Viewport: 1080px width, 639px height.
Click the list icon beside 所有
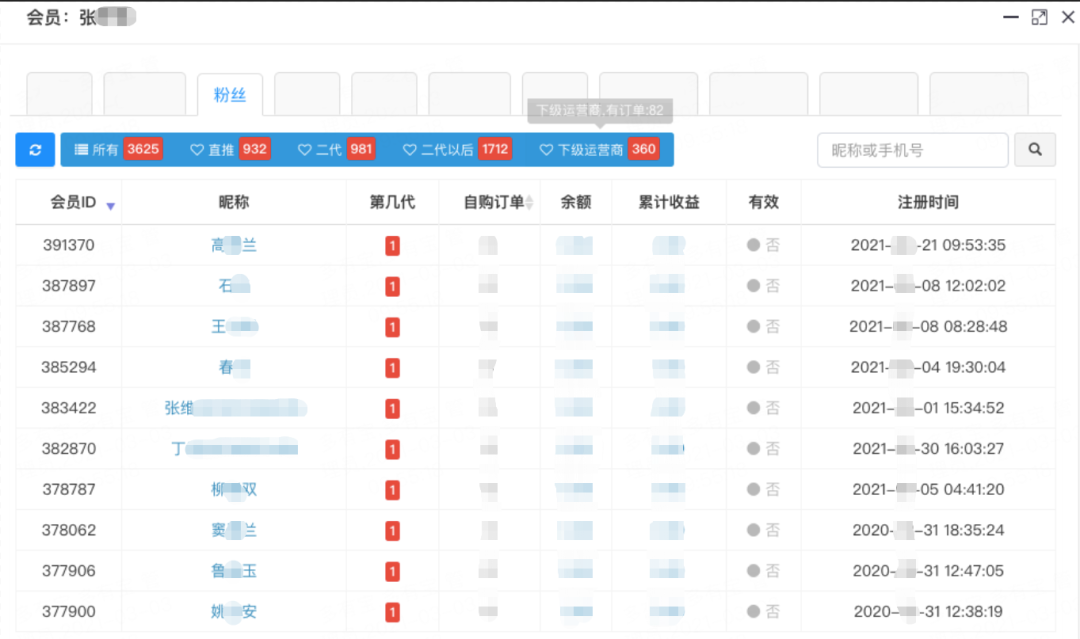pos(81,150)
